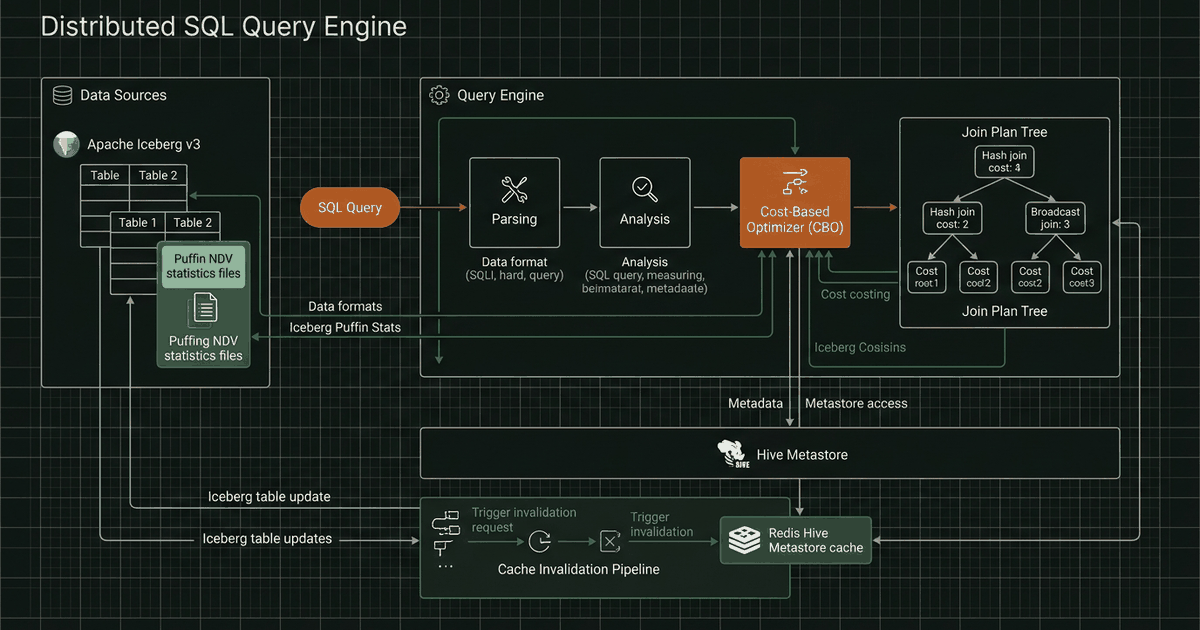Click the document file icon in Puffin stats
Image resolution: width=1200 pixels, height=630 pixels.
[x=203, y=308]
